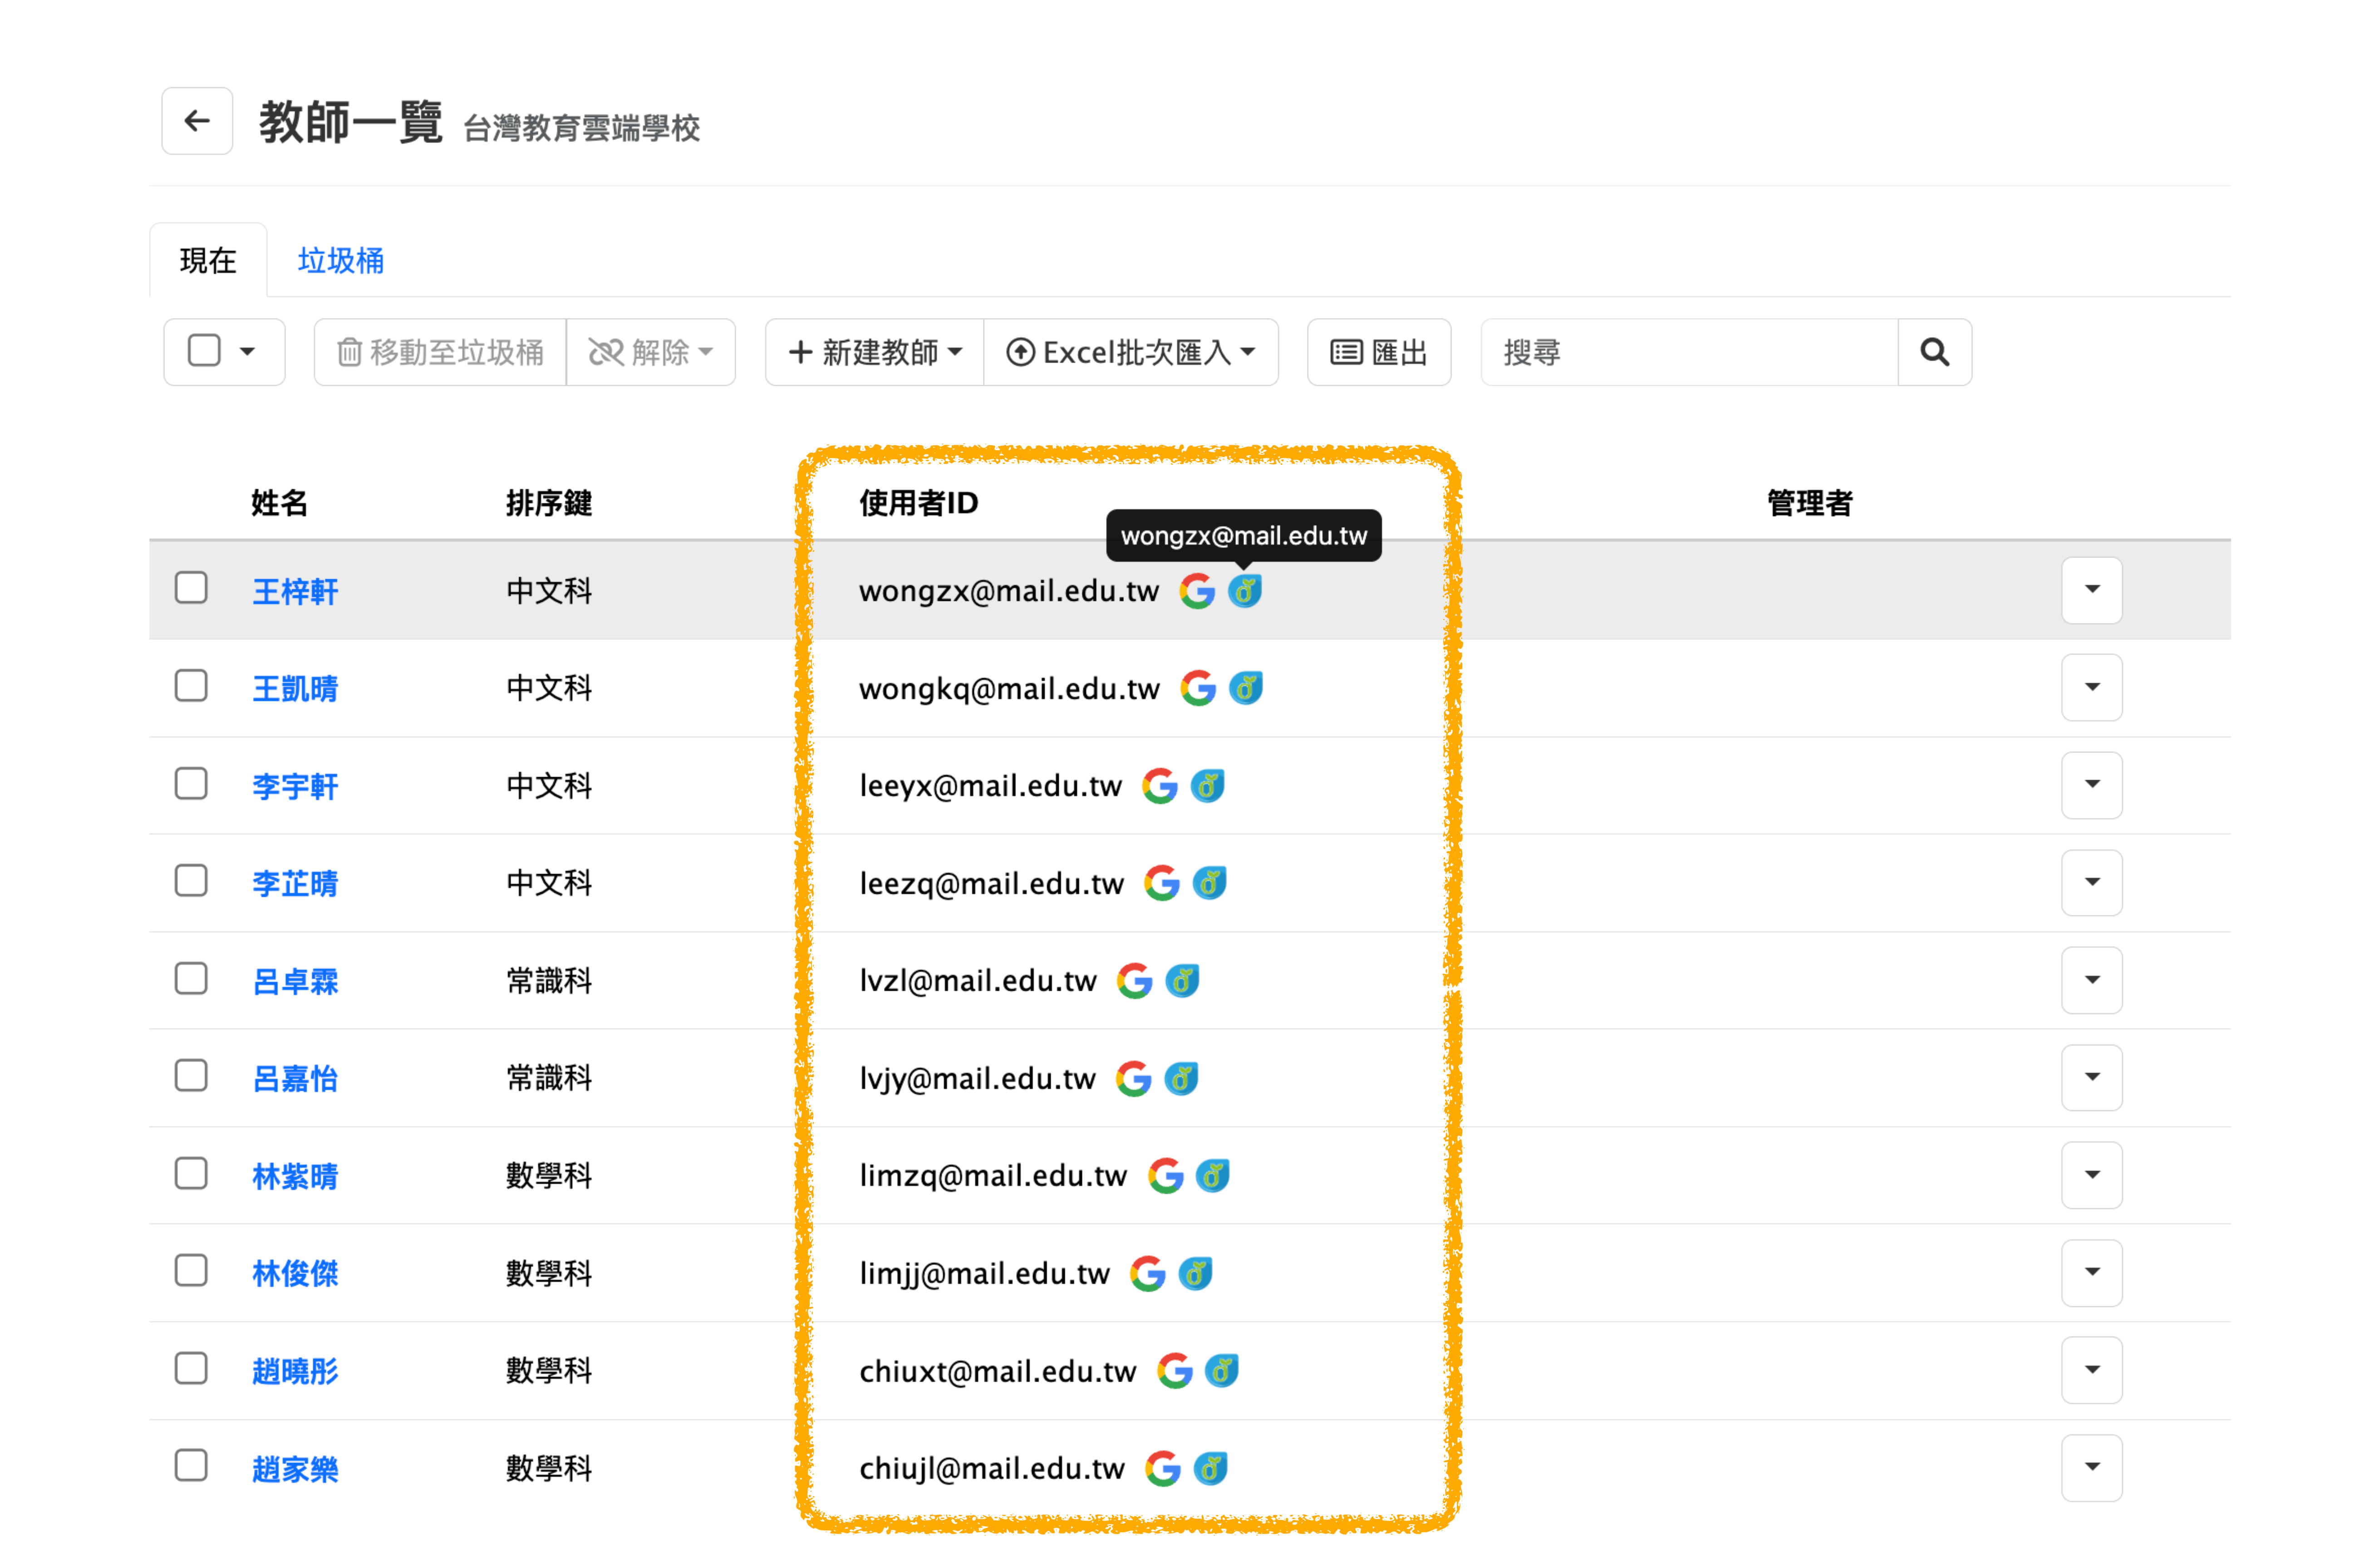
Task: Open the Excel批次匯入 menu
Action: (x=1131, y=352)
